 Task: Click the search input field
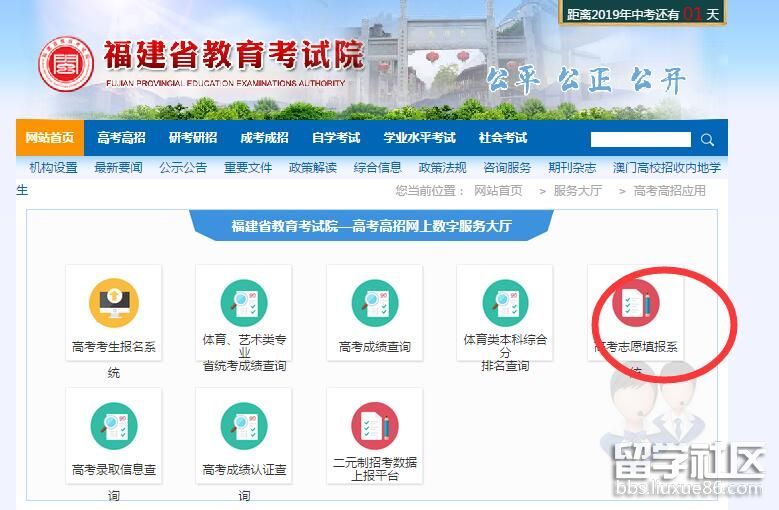coord(640,140)
